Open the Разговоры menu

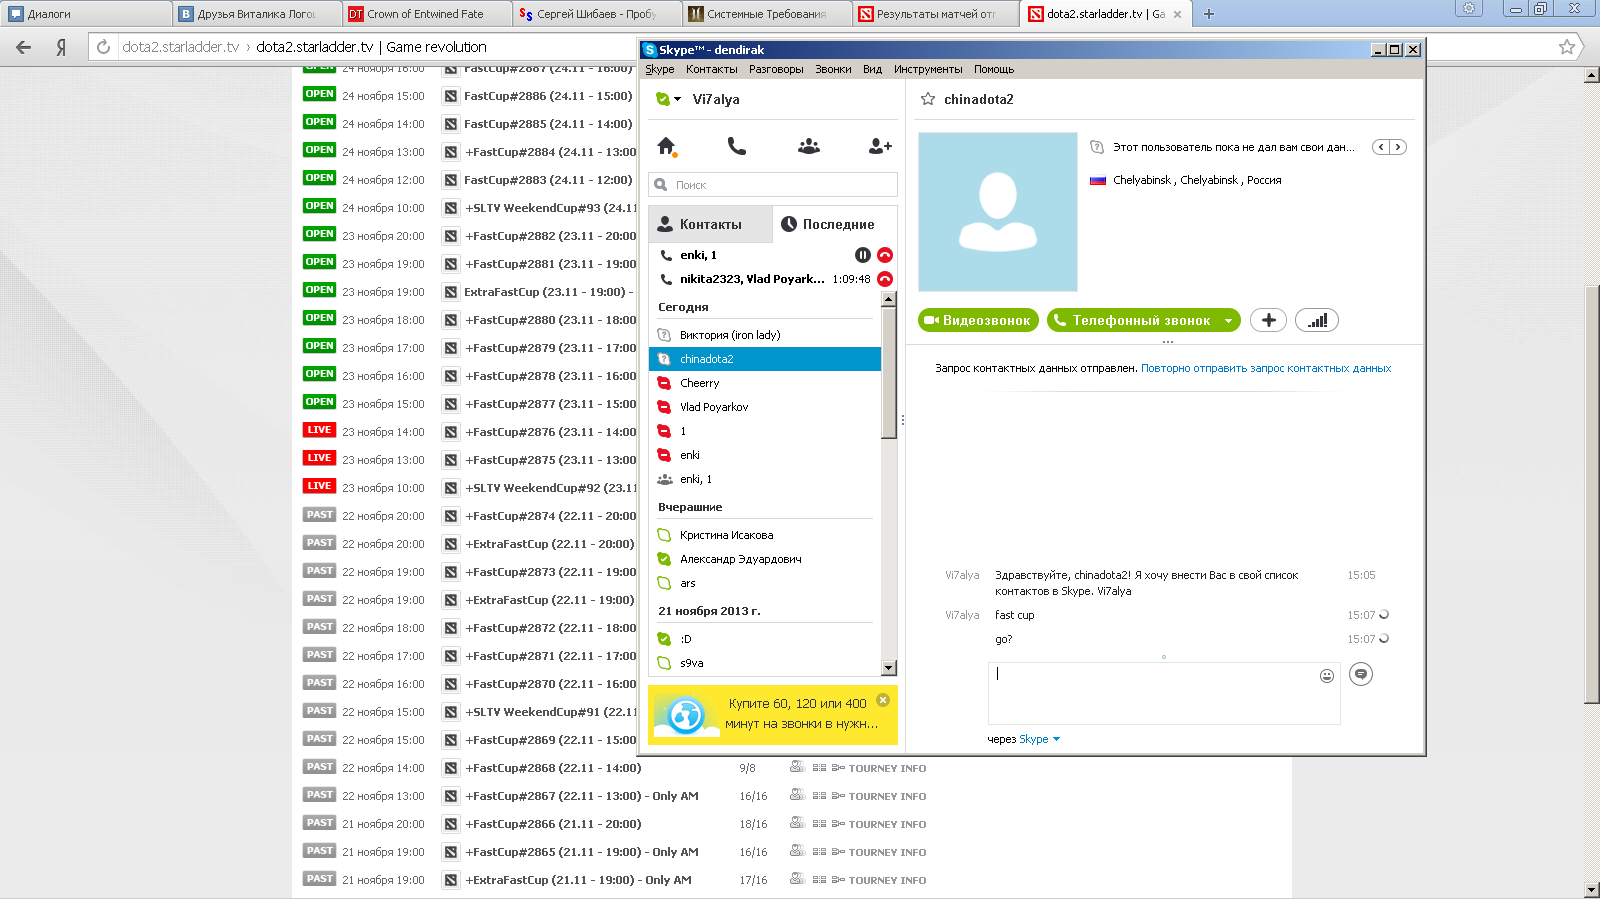tap(776, 69)
